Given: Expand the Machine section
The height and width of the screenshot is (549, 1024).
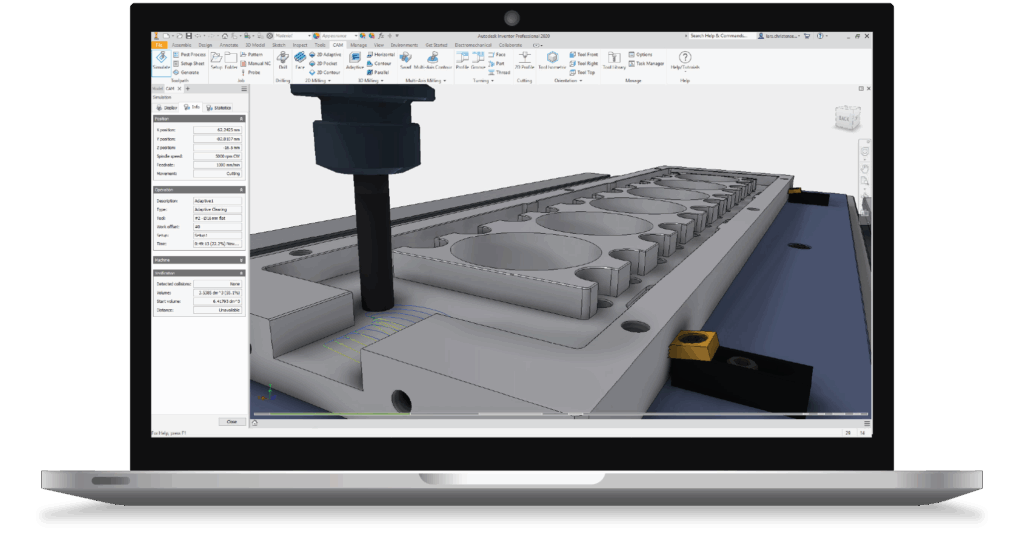Looking at the screenshot, I should [241, 260].
